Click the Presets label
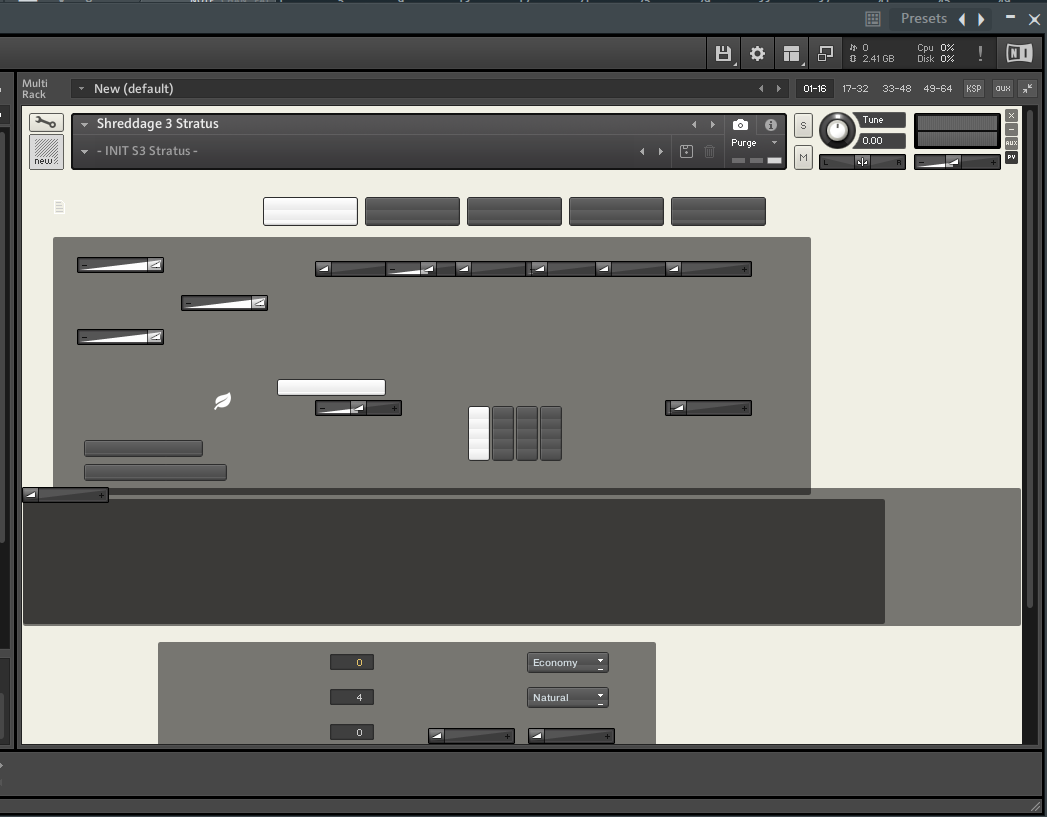The width and height of the screenshot is (1047, 817). point(923,19)
